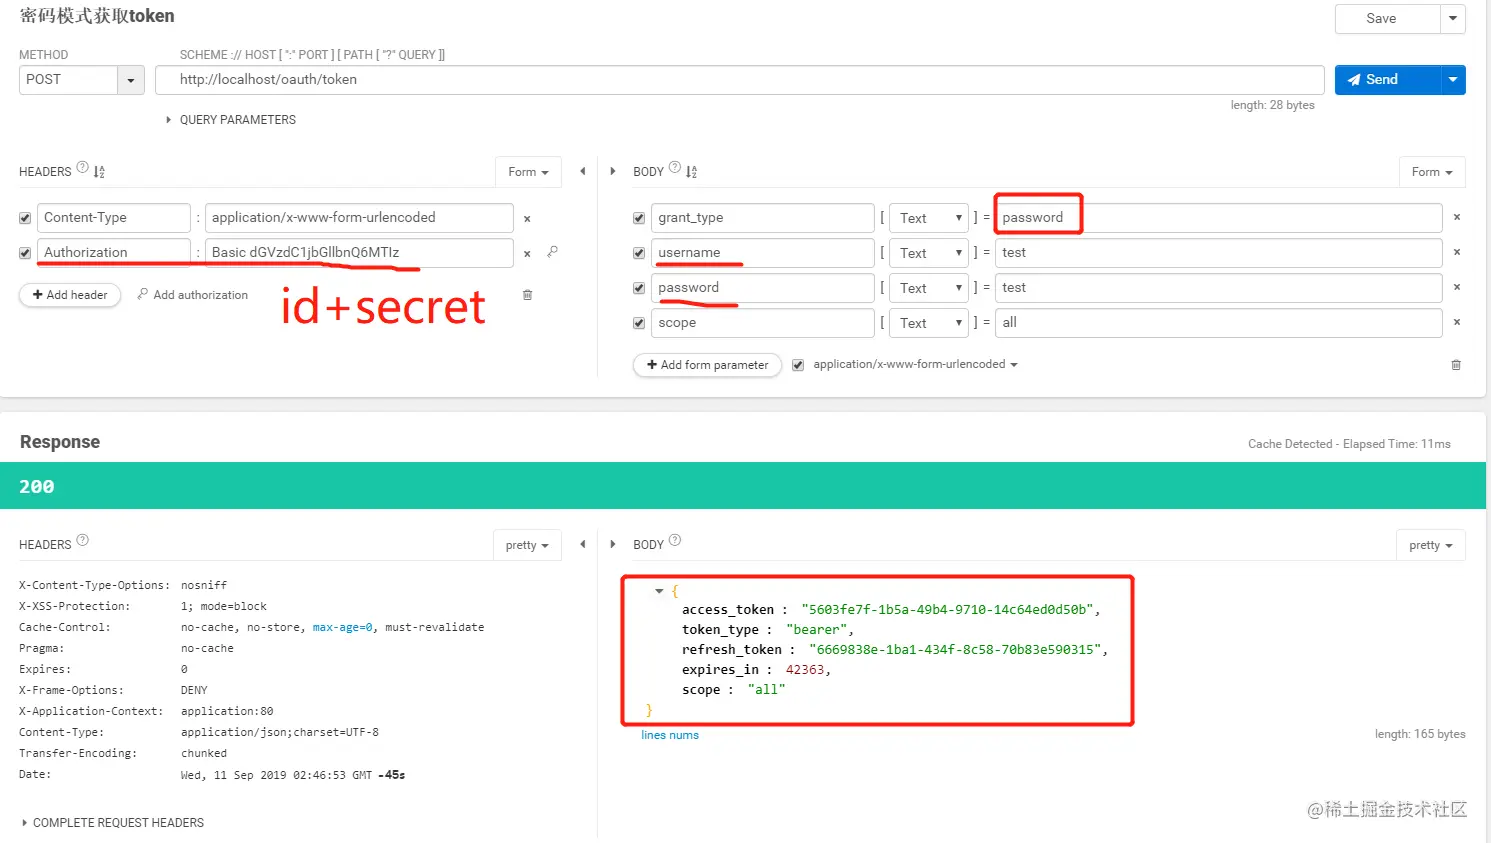This screenshot has width=1491, height=843.
Task: Remove the password parameter row
Action: pos(1457,287)
